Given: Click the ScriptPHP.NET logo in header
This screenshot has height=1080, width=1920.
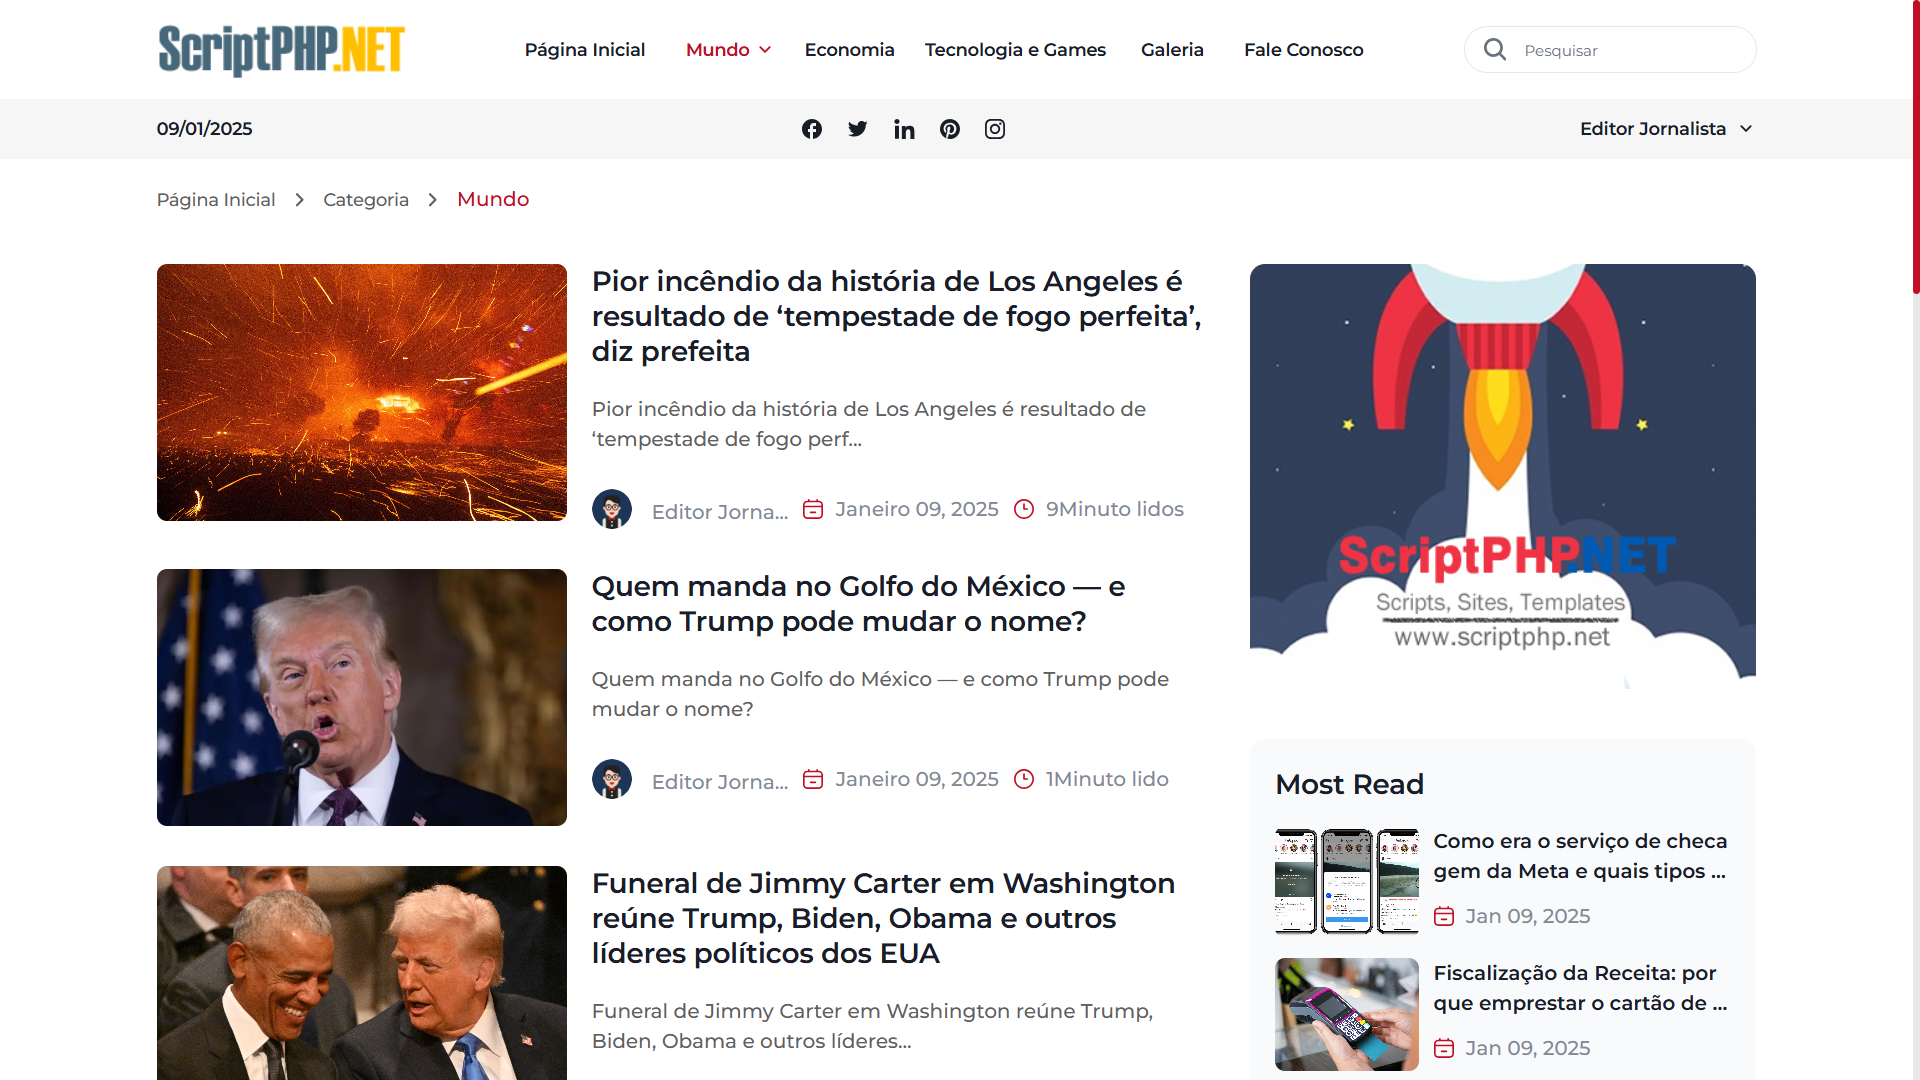Looking at the screenshot, I should coord(281,50).
